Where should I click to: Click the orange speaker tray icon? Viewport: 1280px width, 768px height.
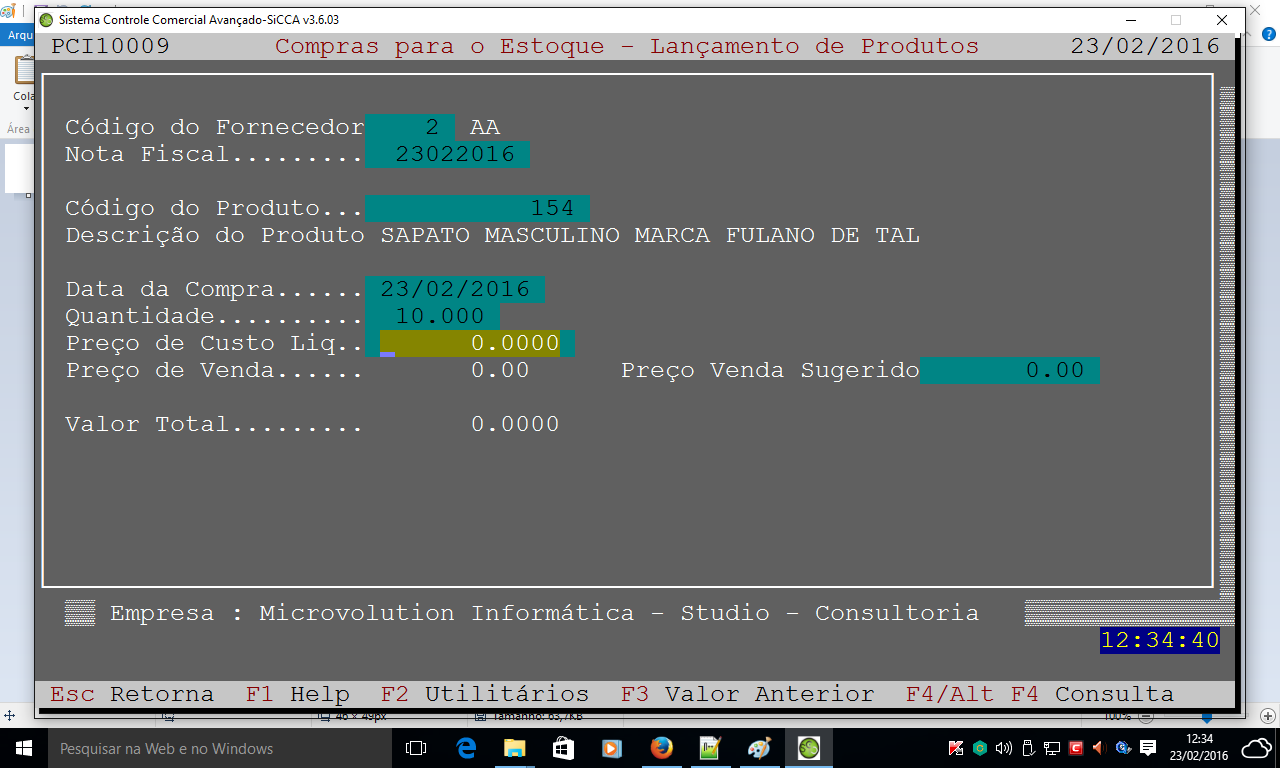(x=1099, y=748)
